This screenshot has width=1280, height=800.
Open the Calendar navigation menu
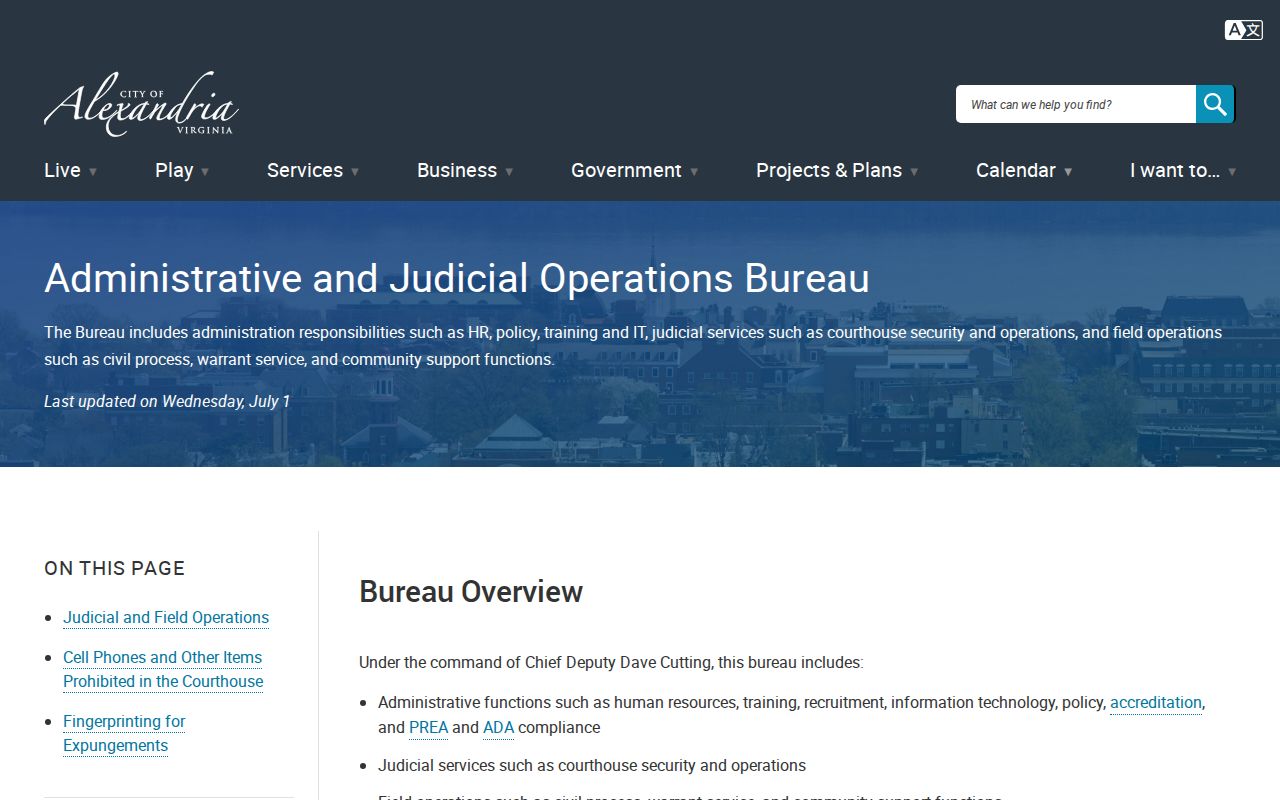1016,170
